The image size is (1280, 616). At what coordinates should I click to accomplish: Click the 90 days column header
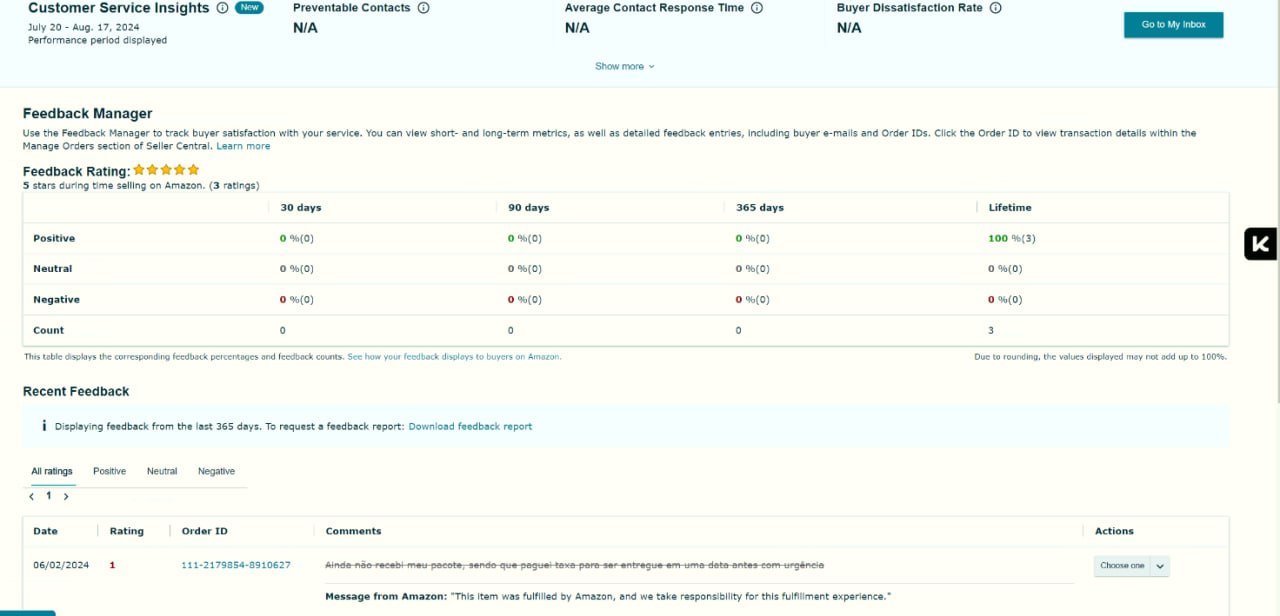pyautogui.click(x=529, y=208)
